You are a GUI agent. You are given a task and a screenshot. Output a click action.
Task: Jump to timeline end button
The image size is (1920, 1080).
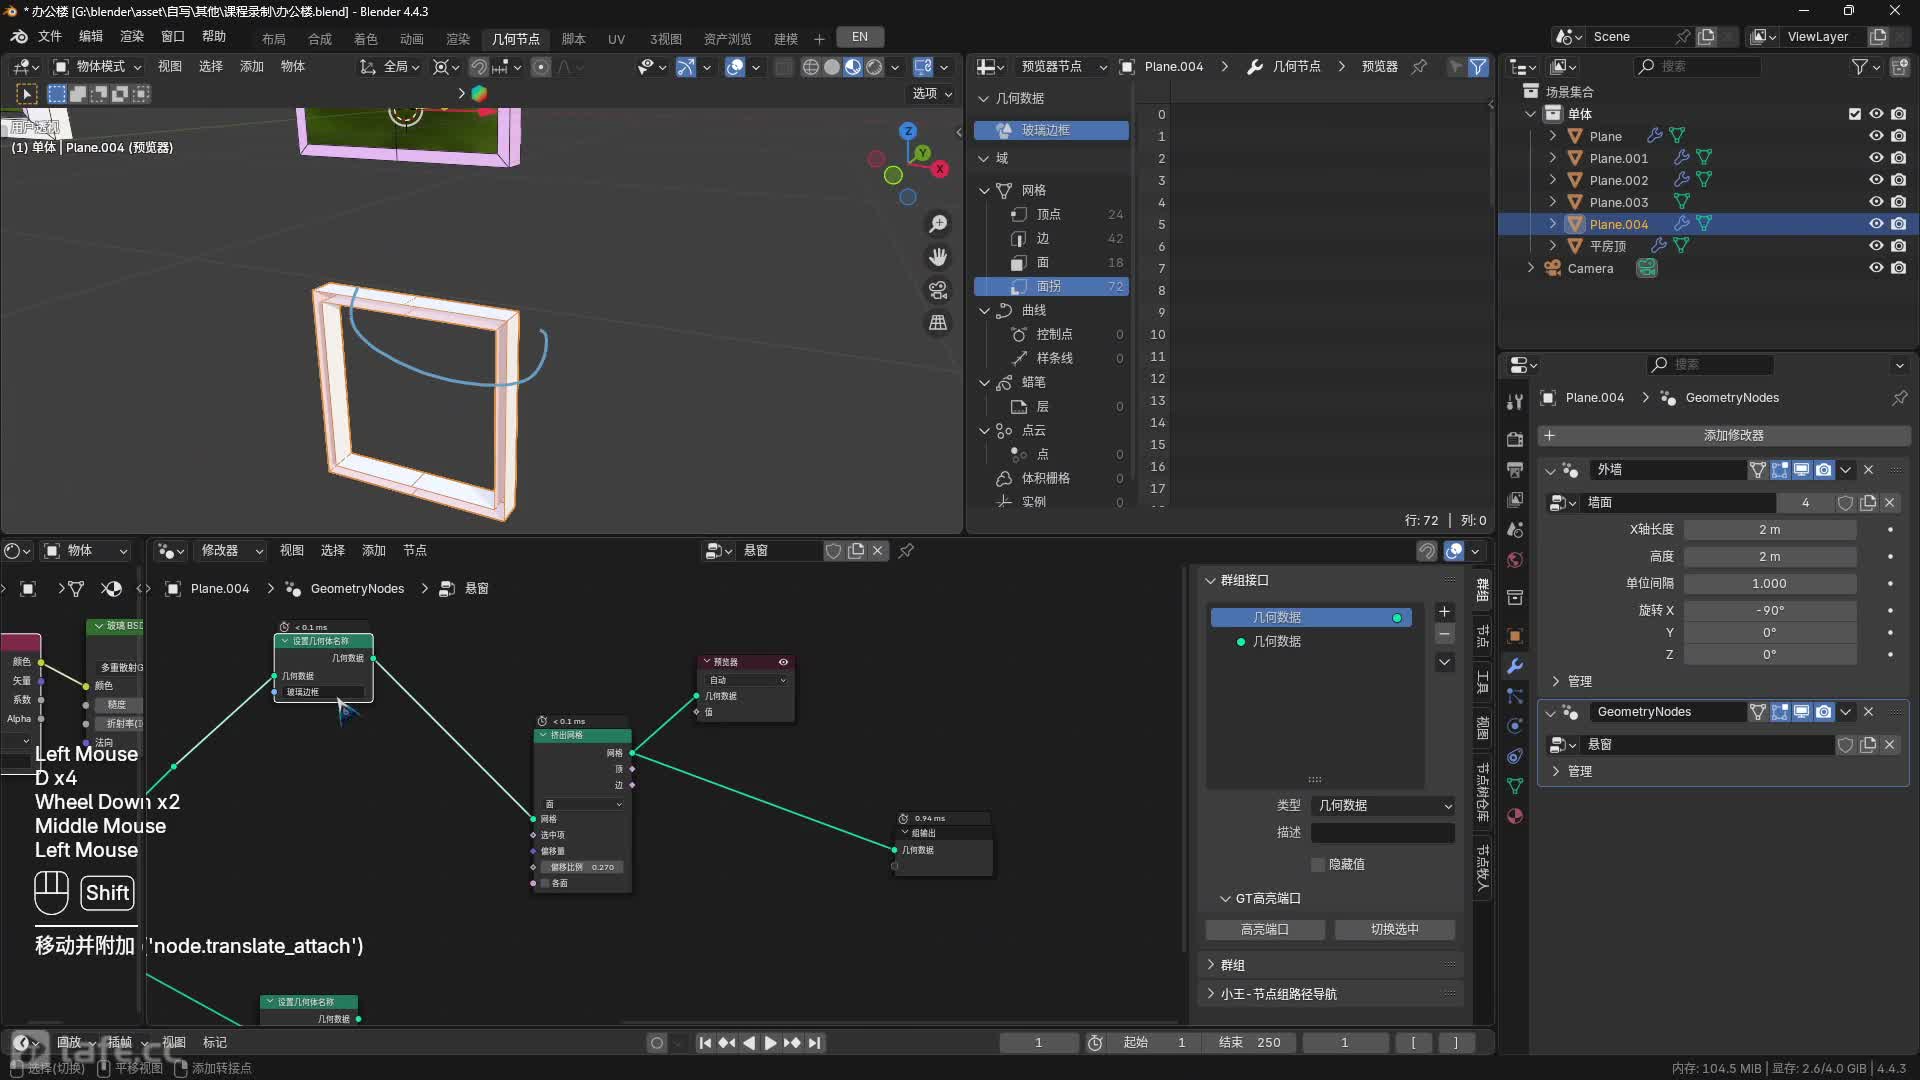pyautogui.click(x=815, y=1043)
